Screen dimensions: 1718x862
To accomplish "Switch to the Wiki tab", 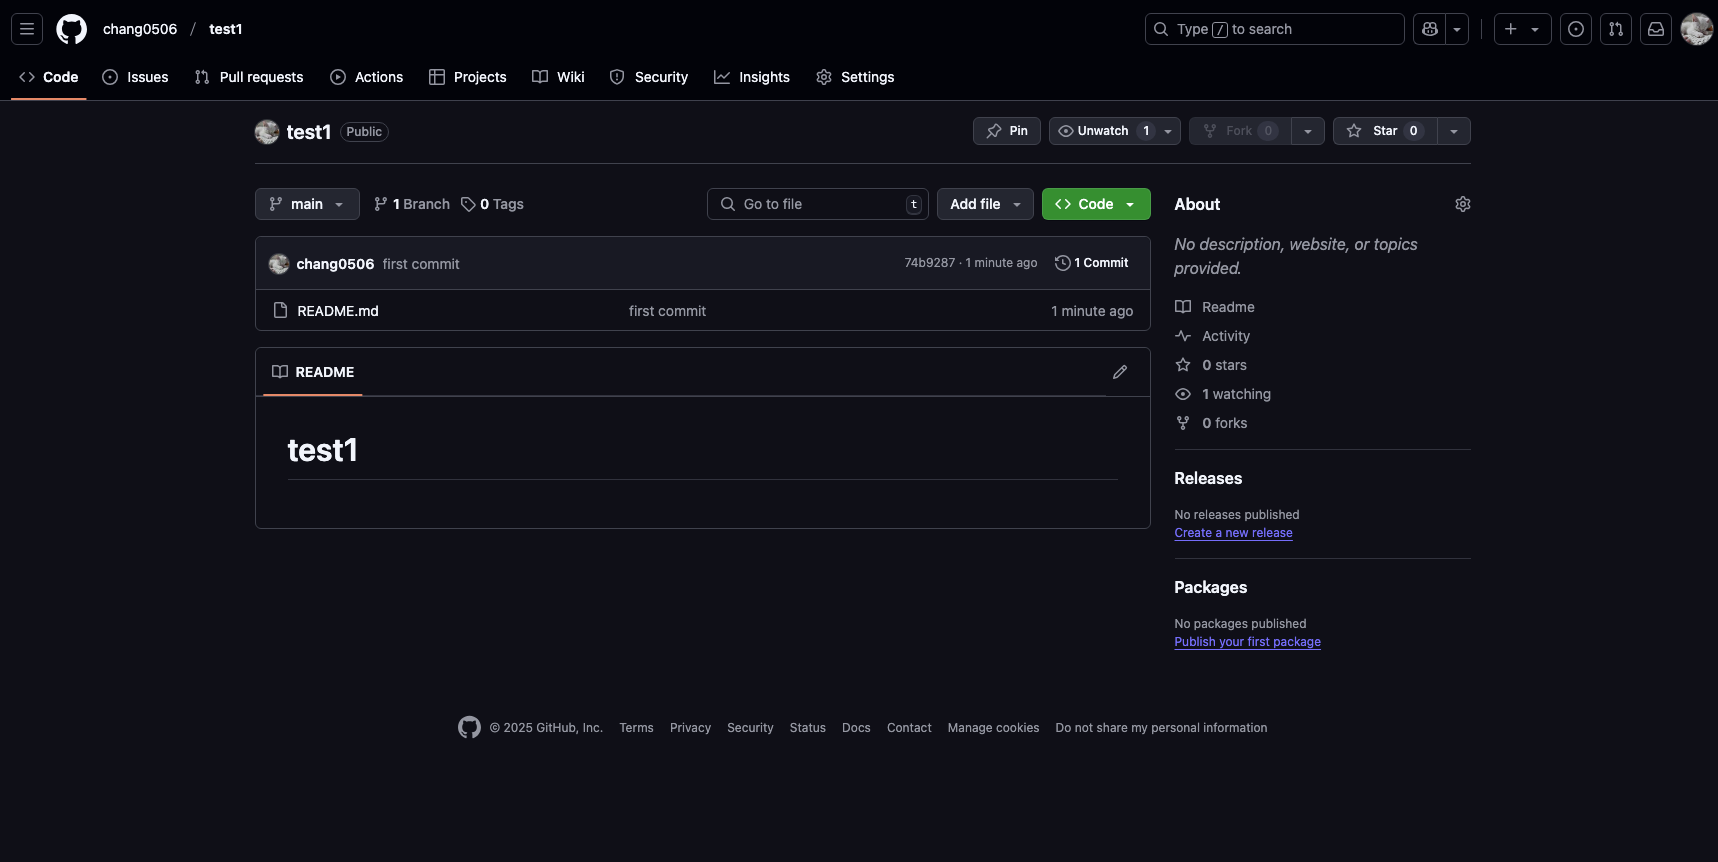I will point(559,77).
